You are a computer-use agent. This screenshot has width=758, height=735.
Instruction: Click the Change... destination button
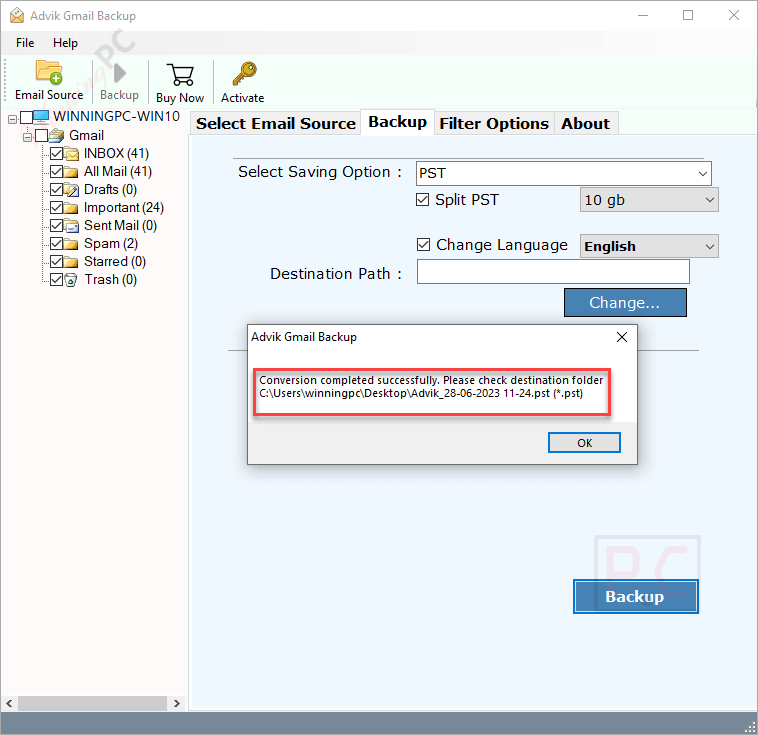pyautogui.click(x=625, y=303)
